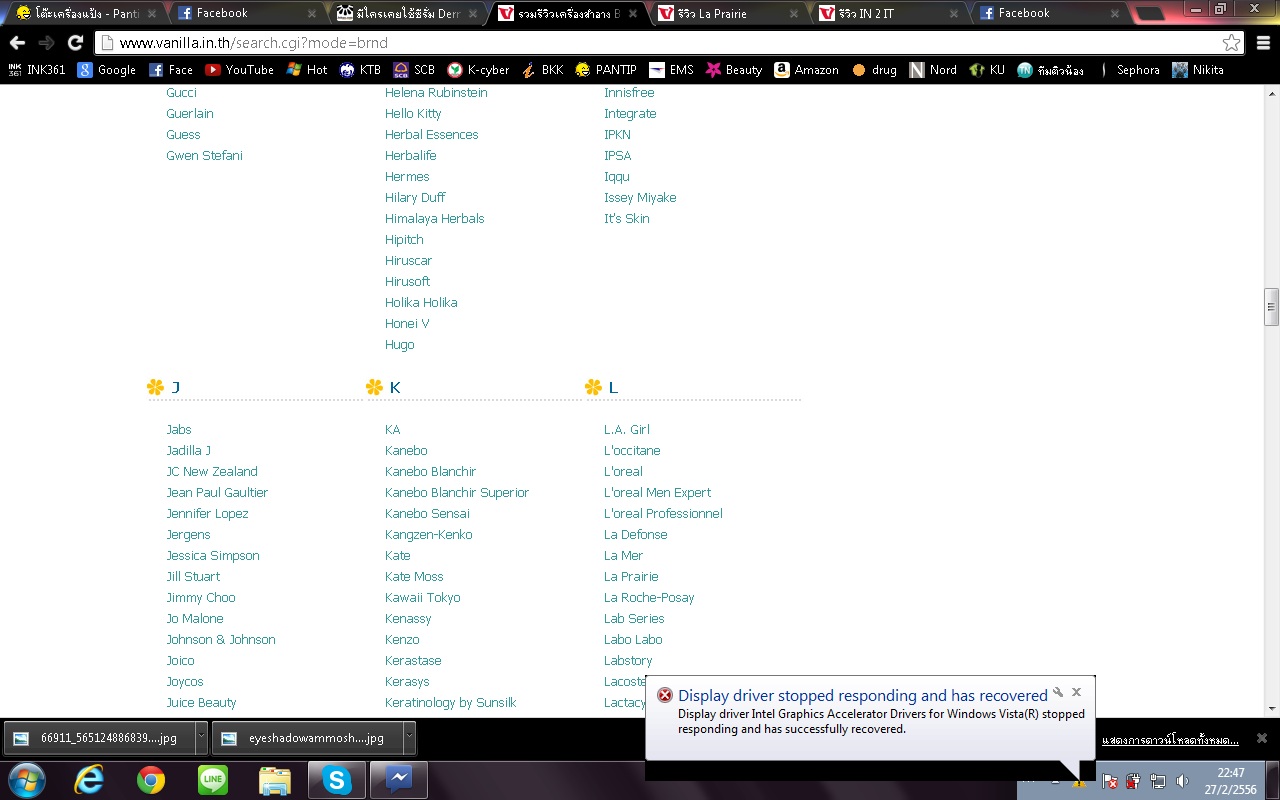Open Johnson & Johnson brand link

coord(221,639)
